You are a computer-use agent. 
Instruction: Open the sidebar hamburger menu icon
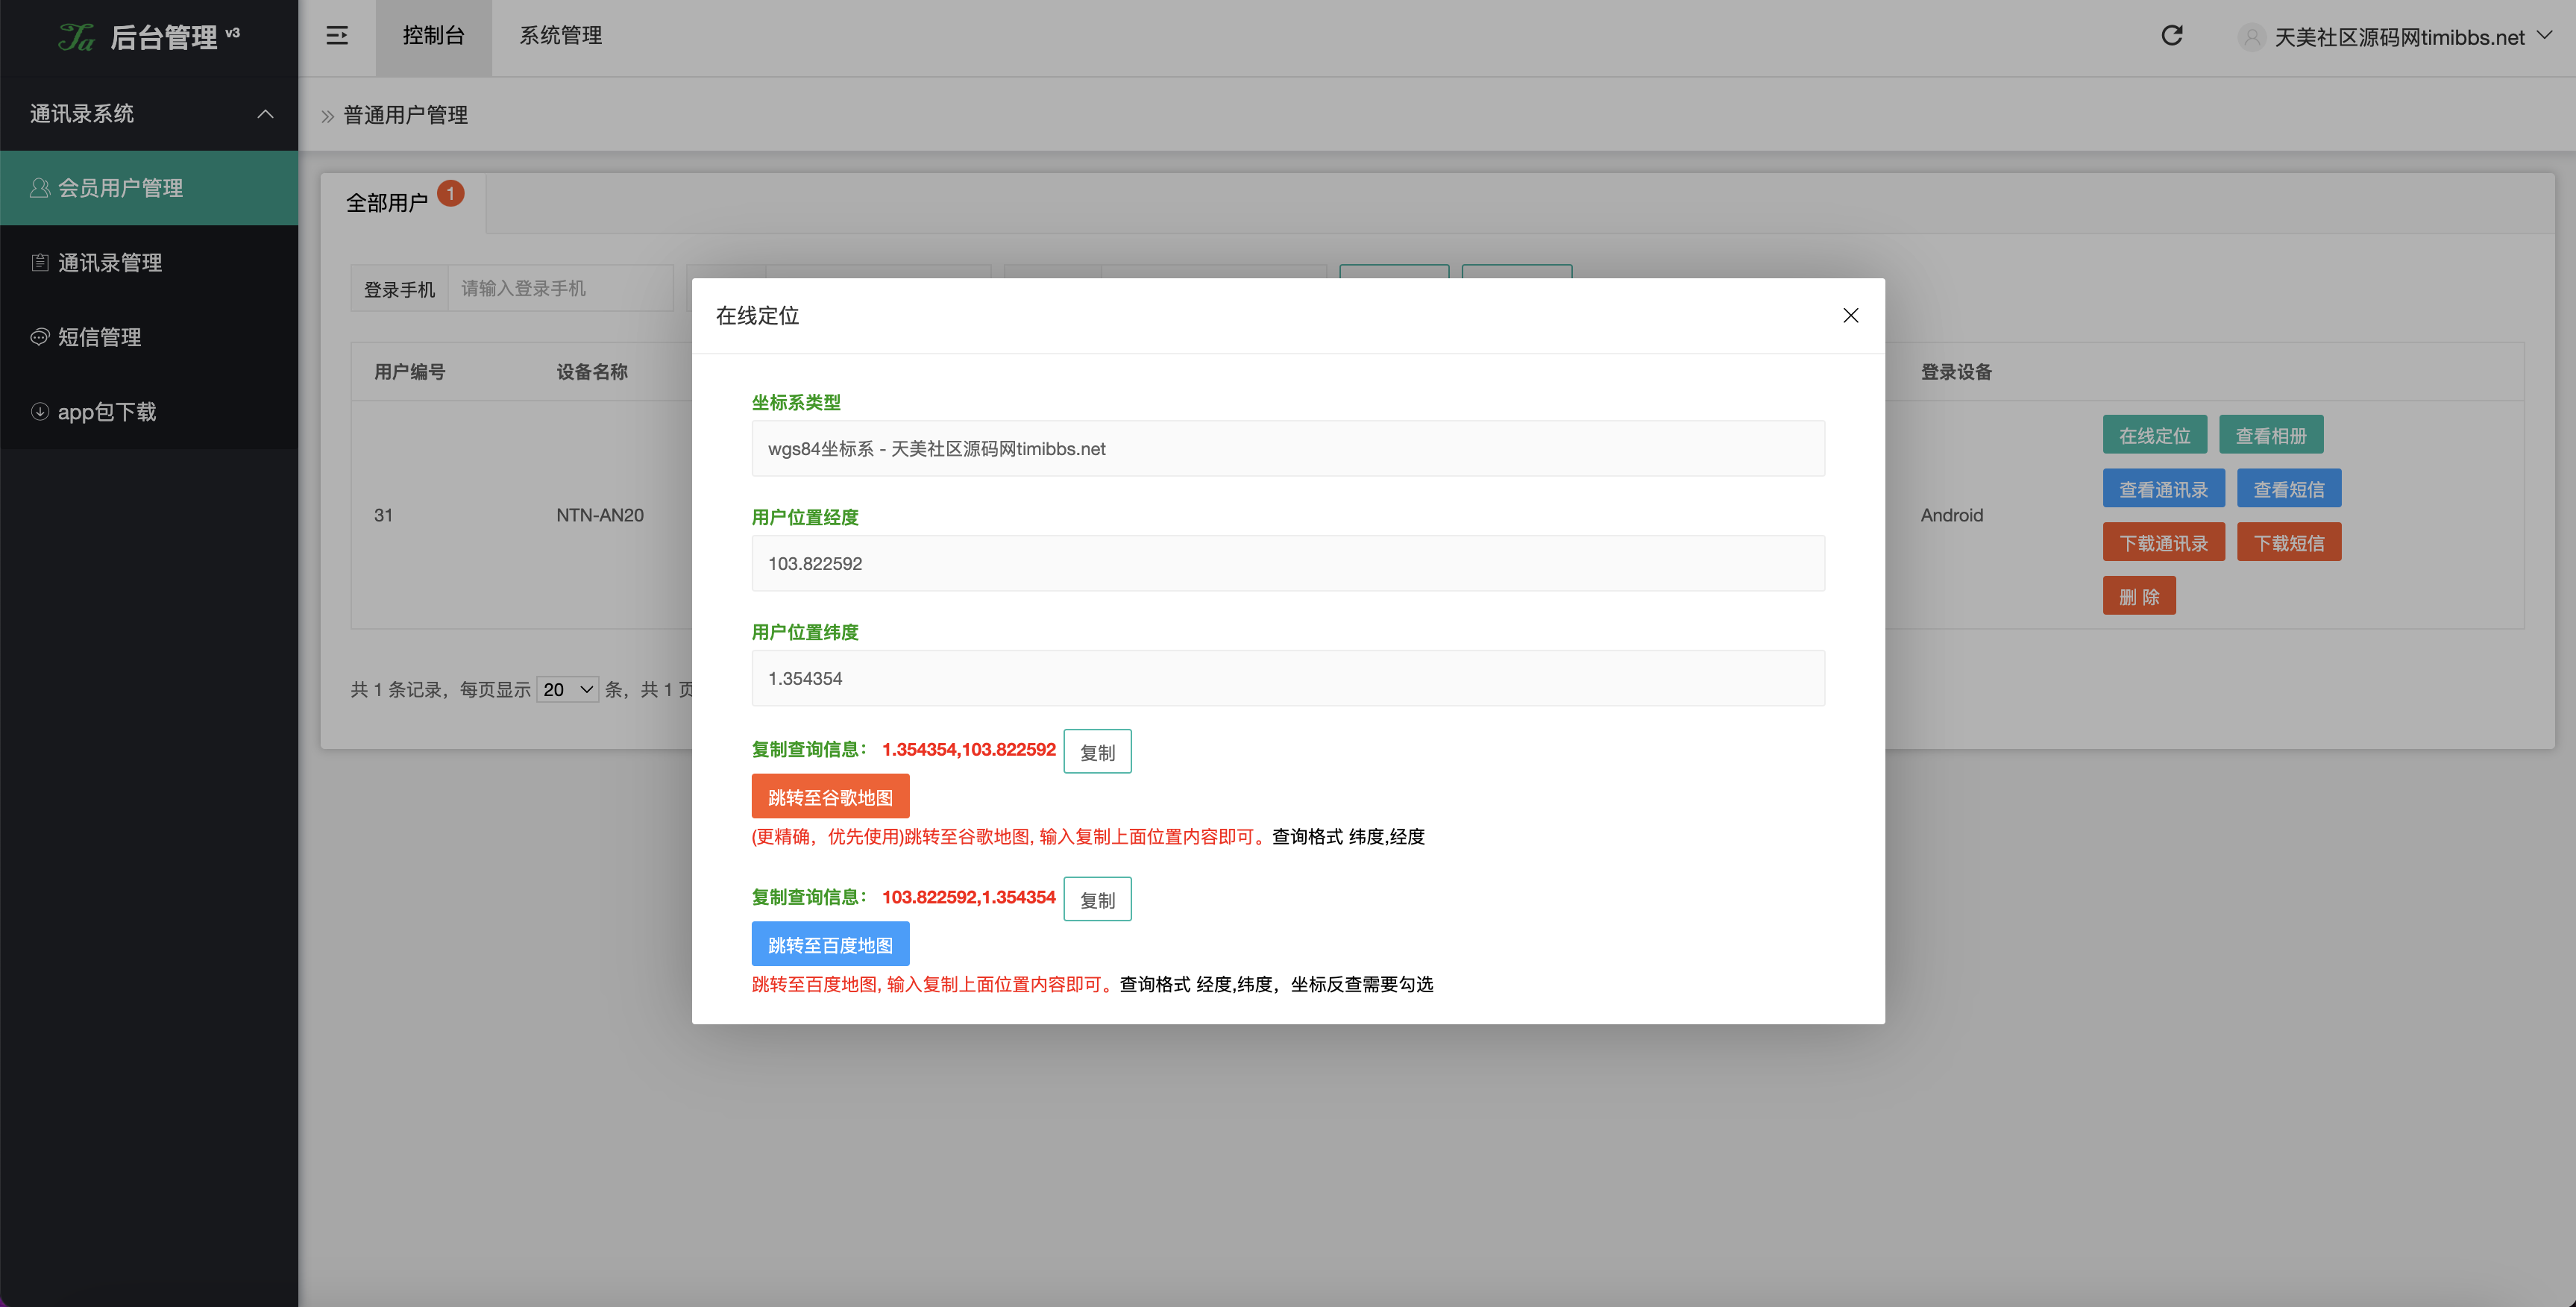pyautogui.click(x=337, y=36)
